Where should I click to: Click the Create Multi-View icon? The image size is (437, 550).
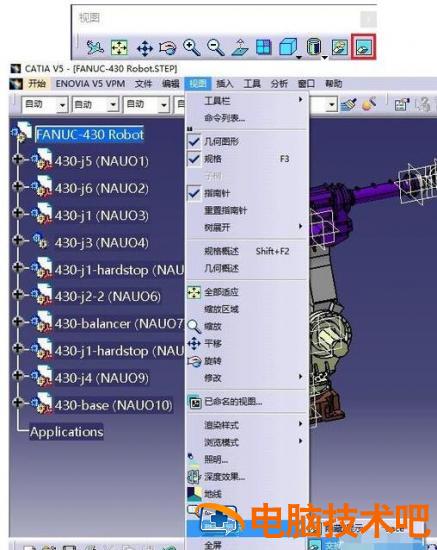(x=264, y=47)
